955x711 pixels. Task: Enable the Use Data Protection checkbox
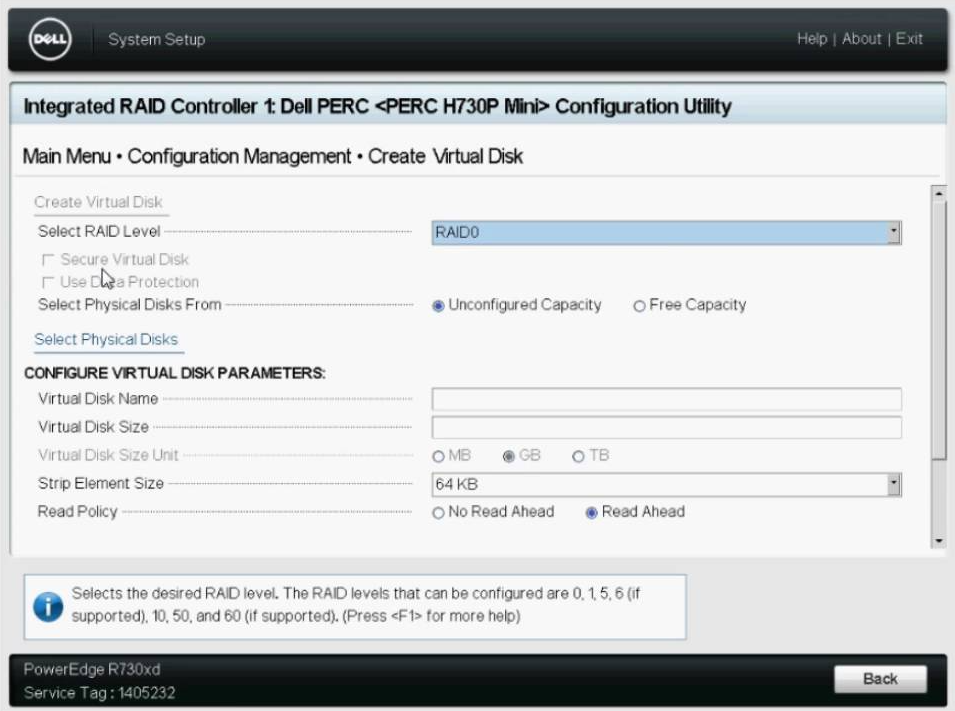pyautogui.click(x=48, y=283)
